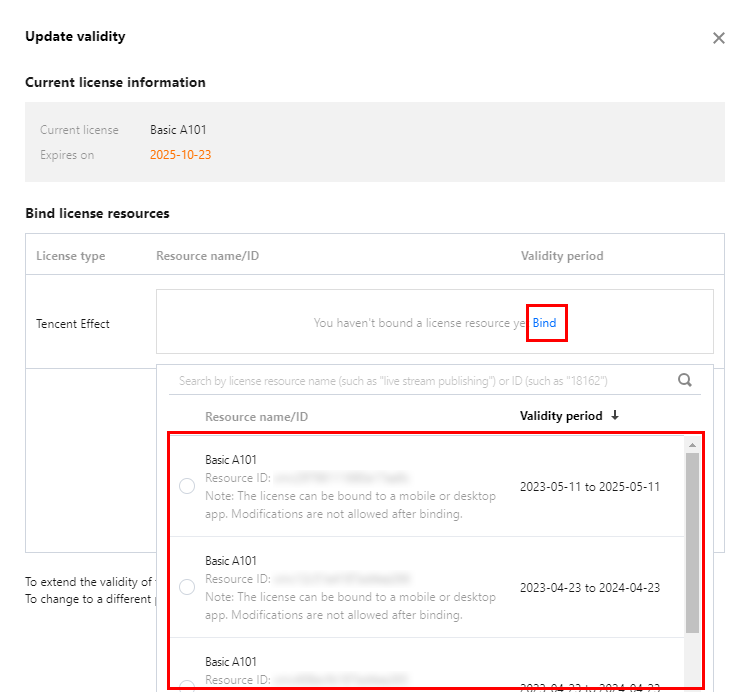This screenshot has width=750, height=692.
Task: Click Resource name/ID header in bind table
Action: [207, 256]
